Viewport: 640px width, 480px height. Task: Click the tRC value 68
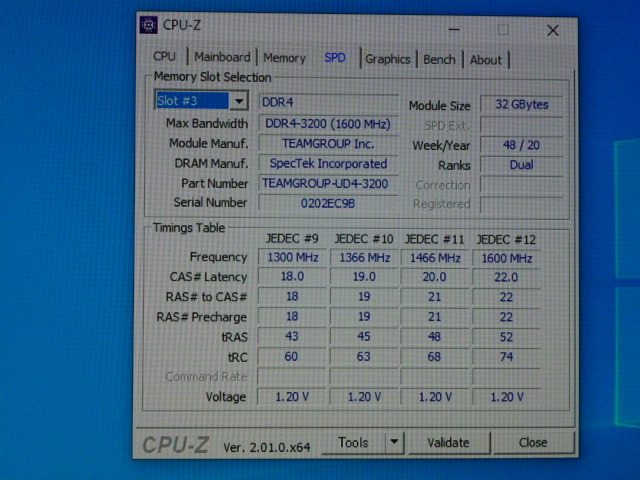[434, 357]
